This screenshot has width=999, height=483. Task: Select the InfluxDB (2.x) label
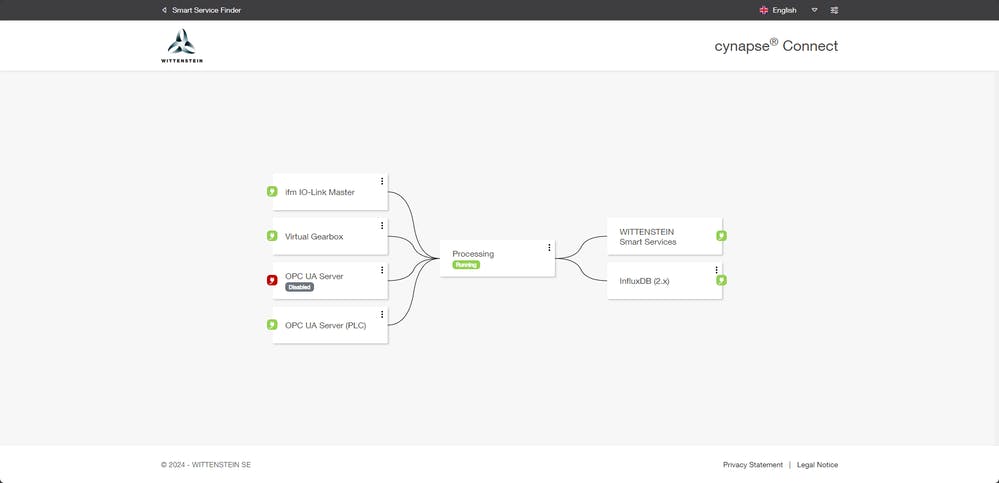point(644,280)
